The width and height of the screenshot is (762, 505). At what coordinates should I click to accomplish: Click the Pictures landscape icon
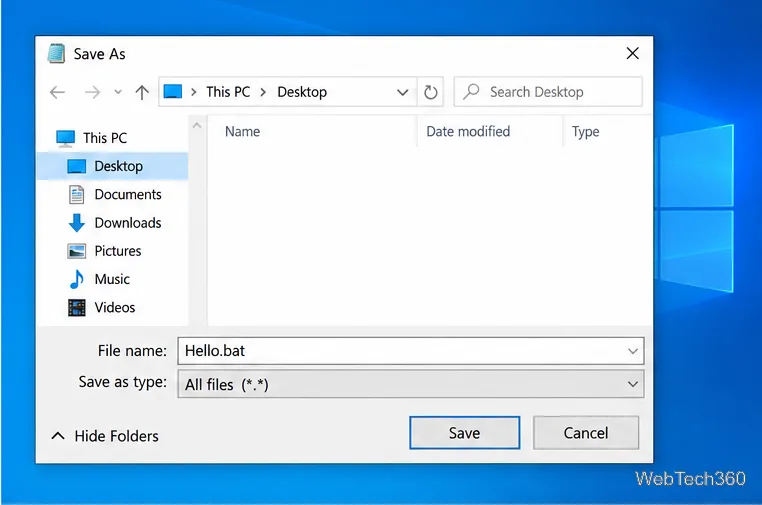pyautogui.click(x=76, y=251)
